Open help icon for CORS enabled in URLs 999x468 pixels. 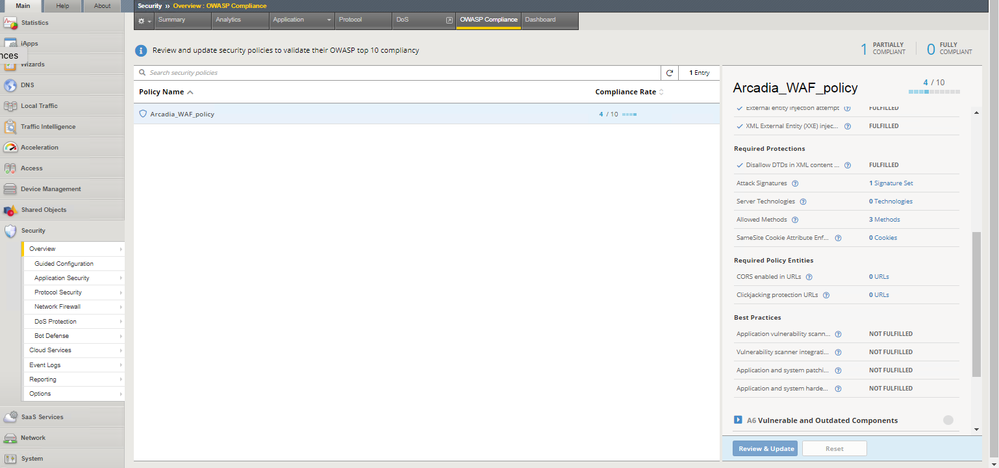click(809, 277)
